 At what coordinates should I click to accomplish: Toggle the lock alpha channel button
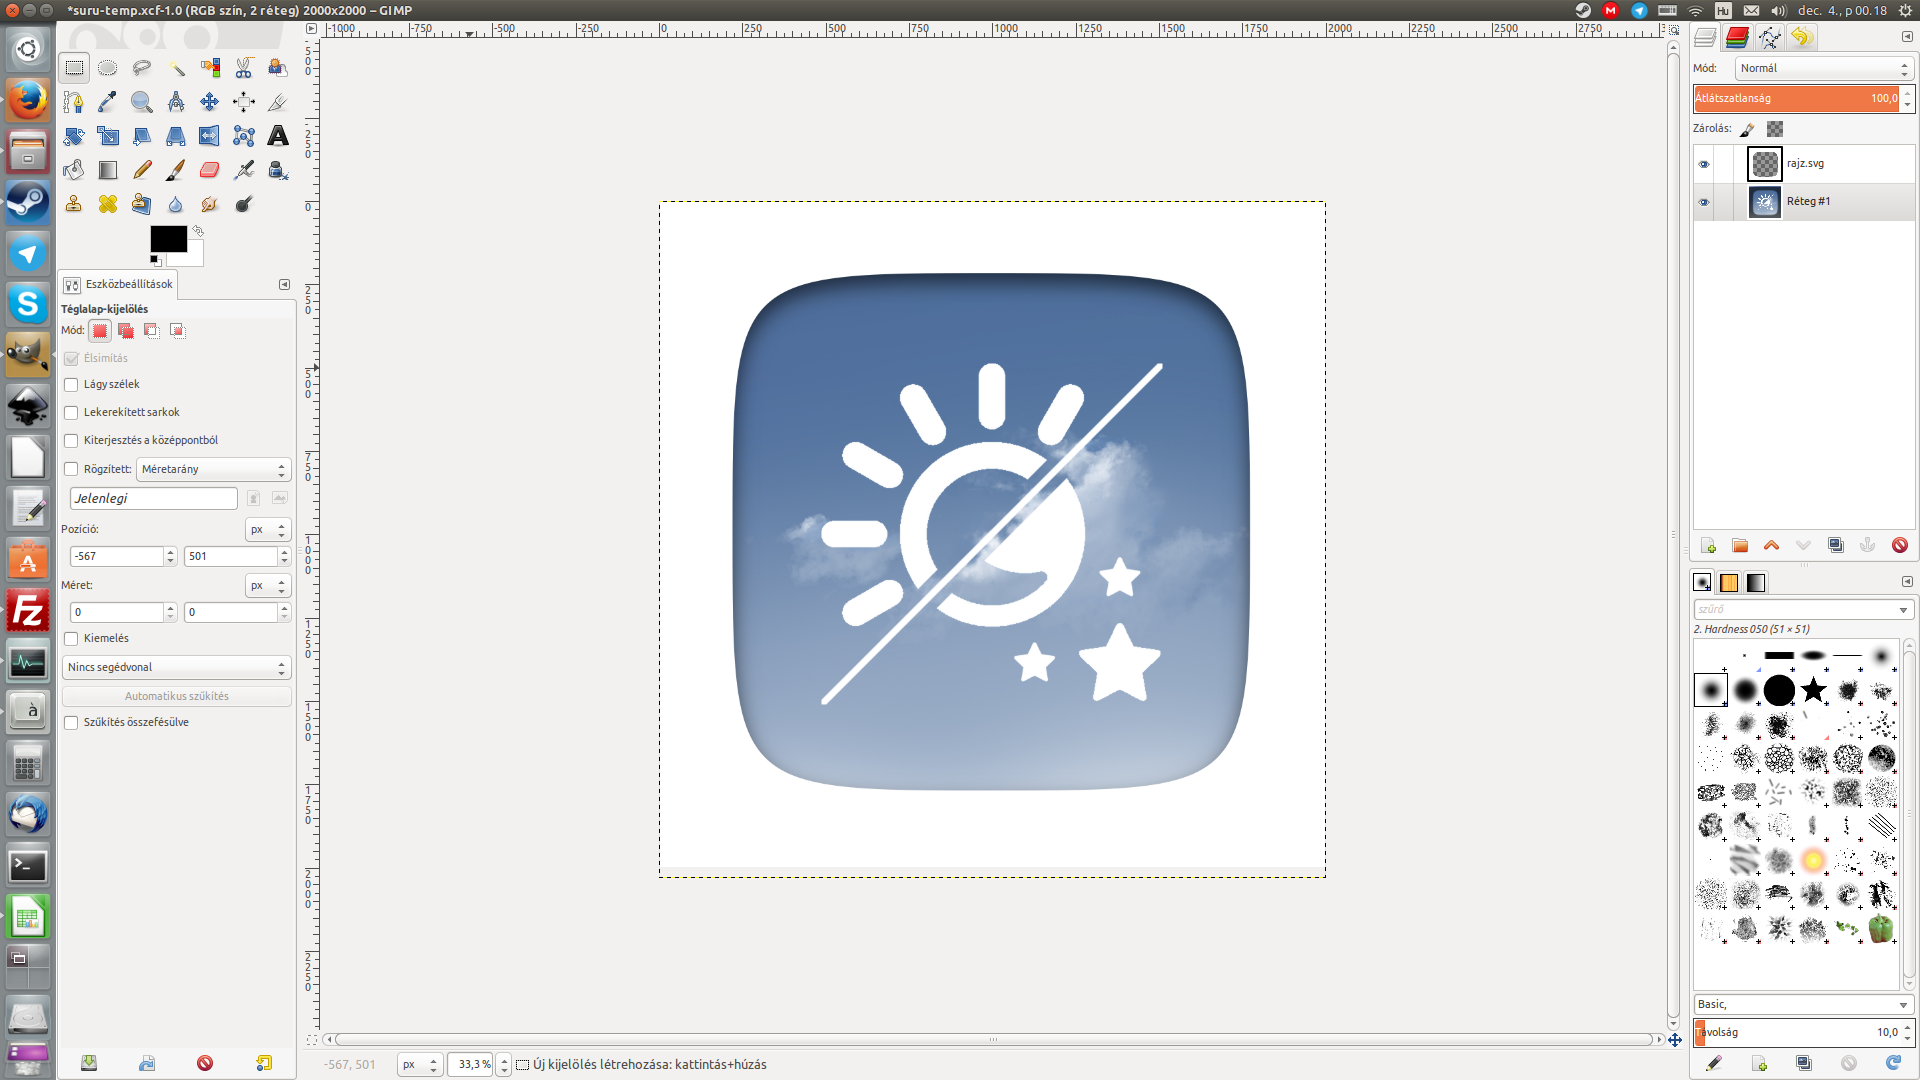tap(1775, 129)
